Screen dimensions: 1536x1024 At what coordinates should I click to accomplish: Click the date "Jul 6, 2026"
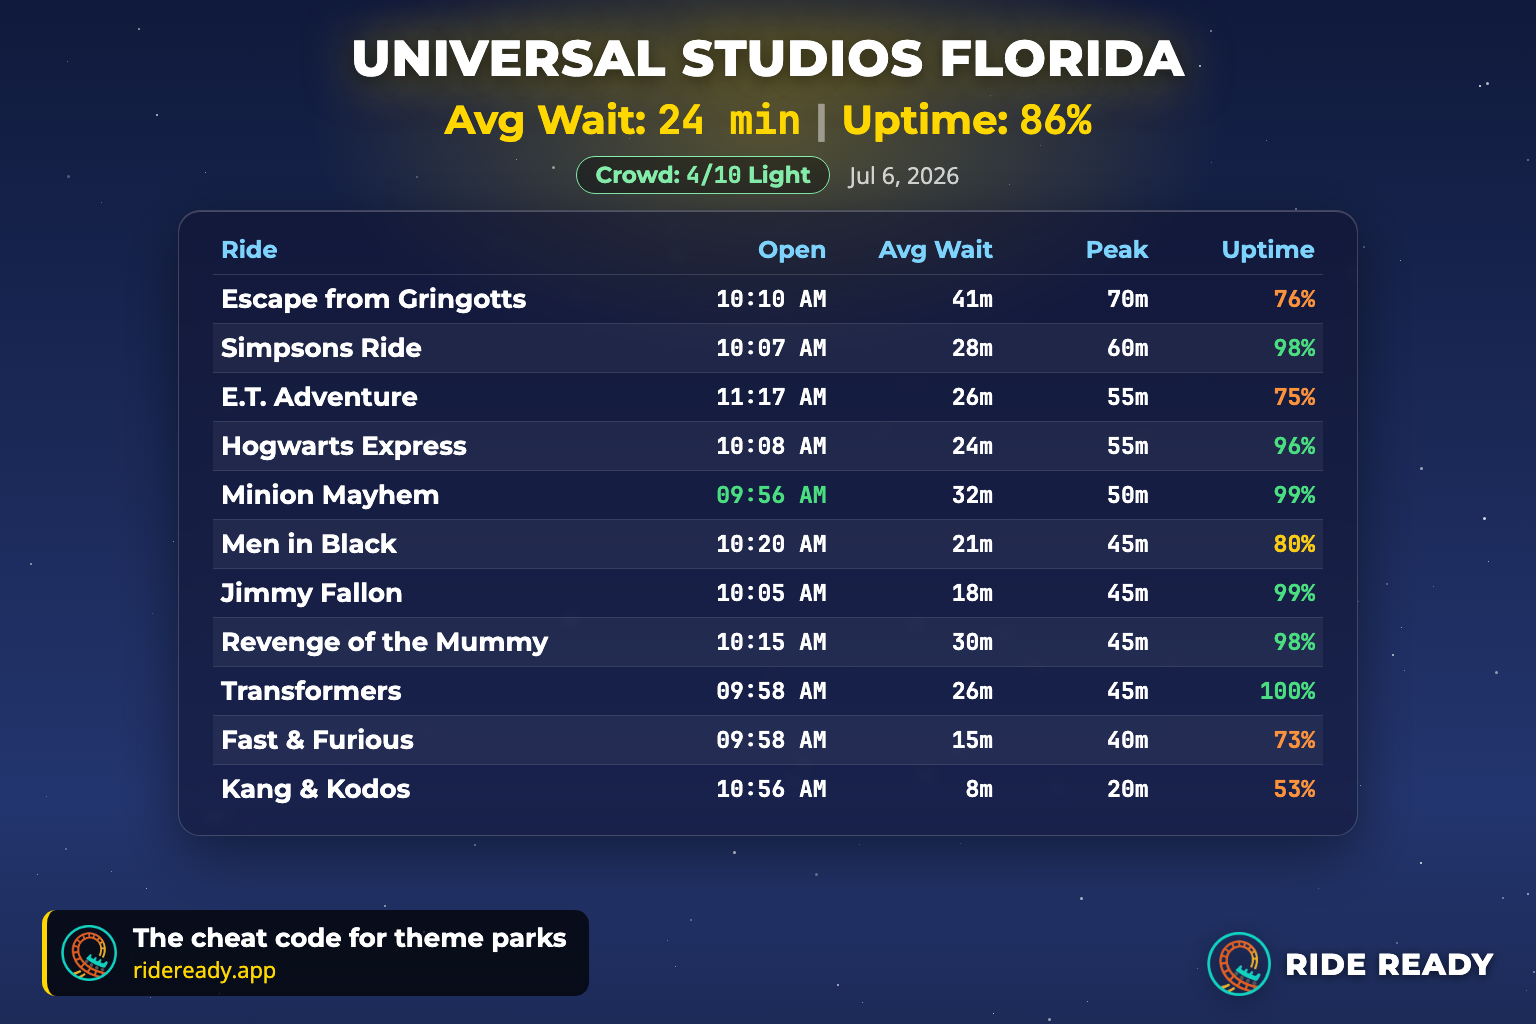pyautogui.click(x=904, y=176)
